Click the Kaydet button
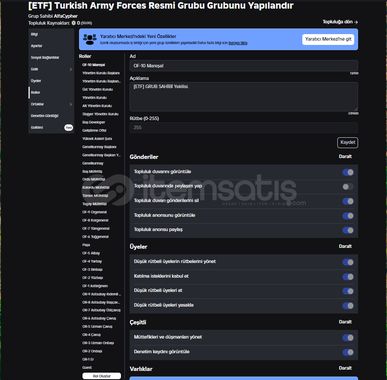The width and height of the screenshot is (387, 380). pyautogui.click(x=348, y=142)
